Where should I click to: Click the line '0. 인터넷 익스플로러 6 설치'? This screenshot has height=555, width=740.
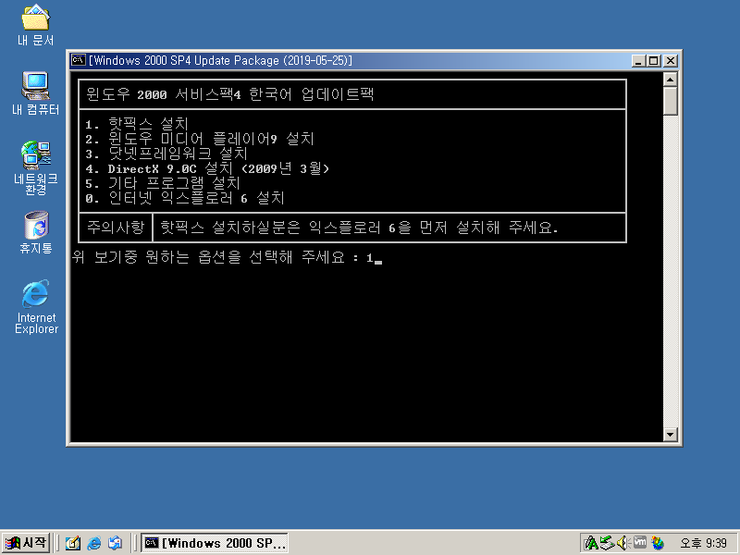(185, 198)
